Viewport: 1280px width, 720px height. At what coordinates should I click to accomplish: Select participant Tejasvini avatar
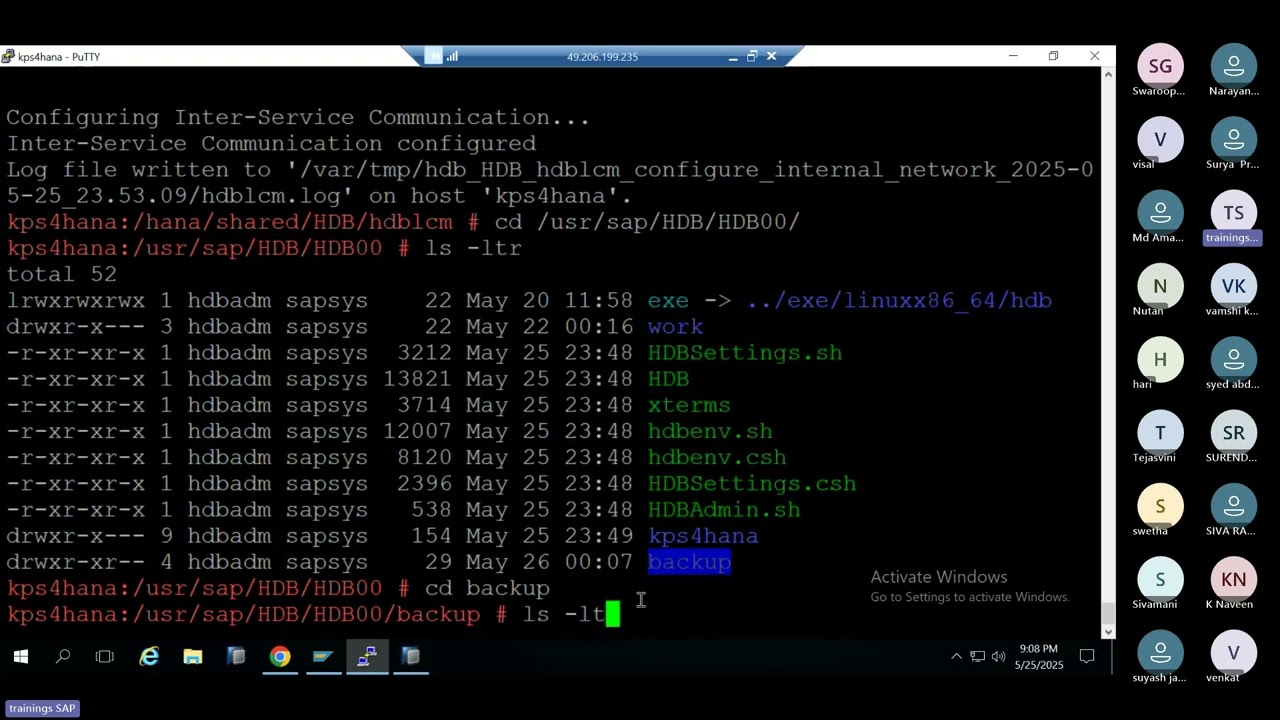[x=1160, y=433]
